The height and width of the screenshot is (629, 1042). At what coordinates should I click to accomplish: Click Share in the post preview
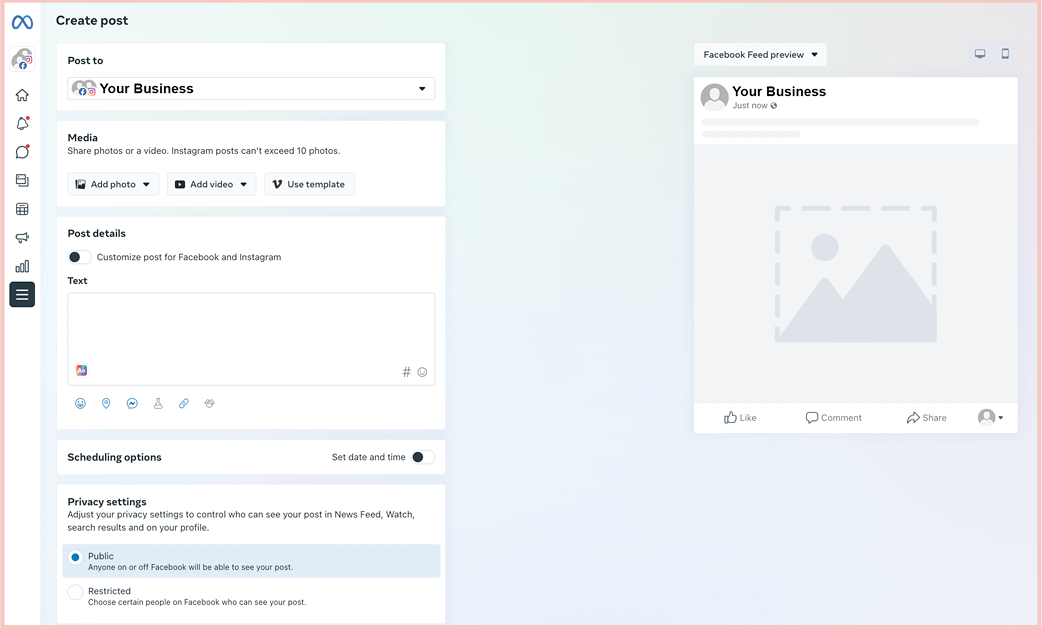point(926,418)
